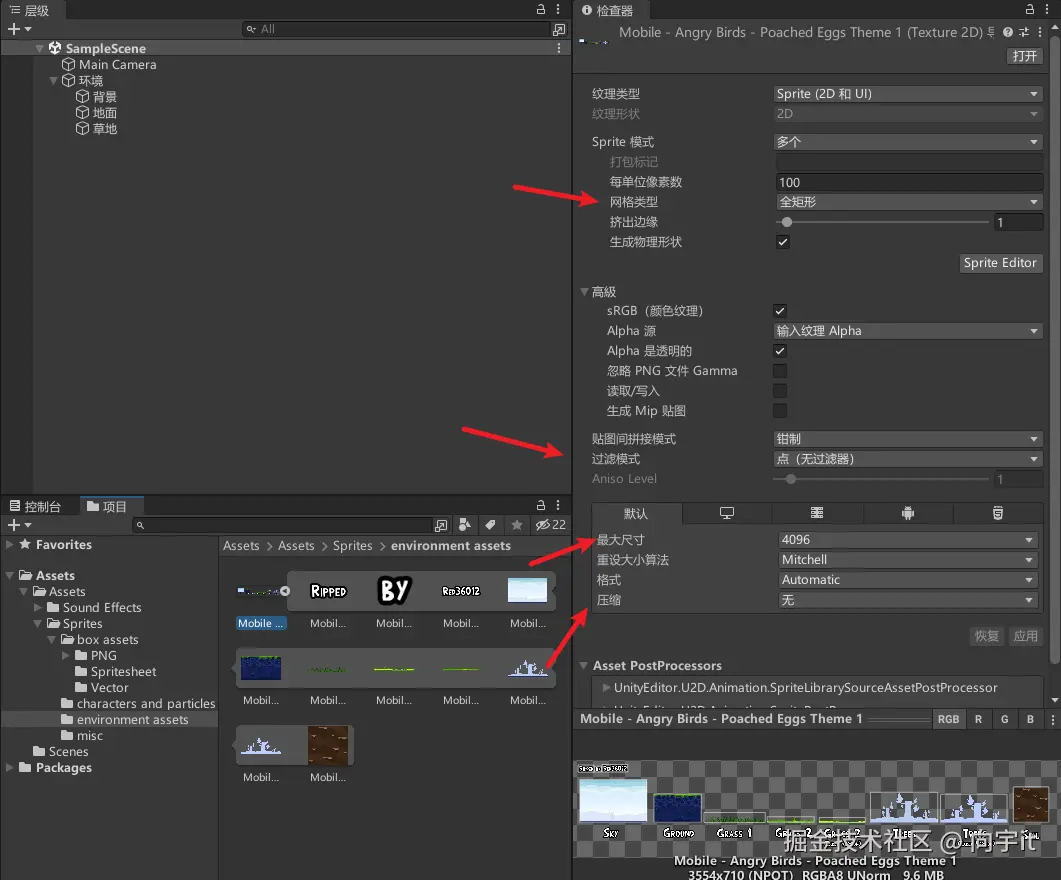Toggle the G channel preview button

[x=1004, y=719]
